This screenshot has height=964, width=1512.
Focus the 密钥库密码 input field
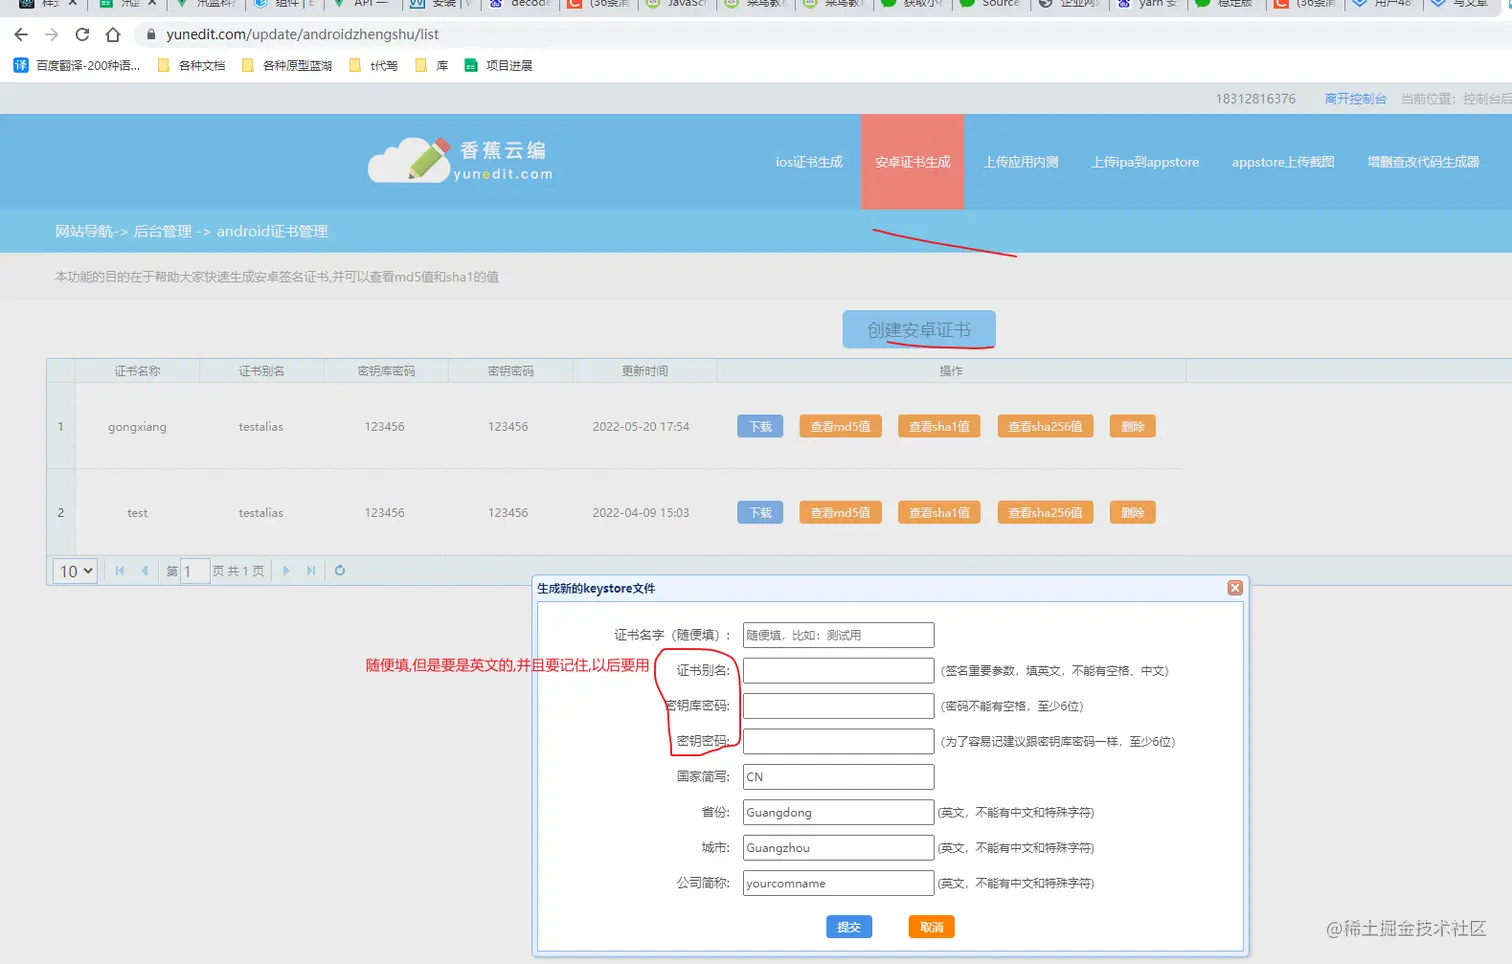pyautogui.click(x=838, y=706)
